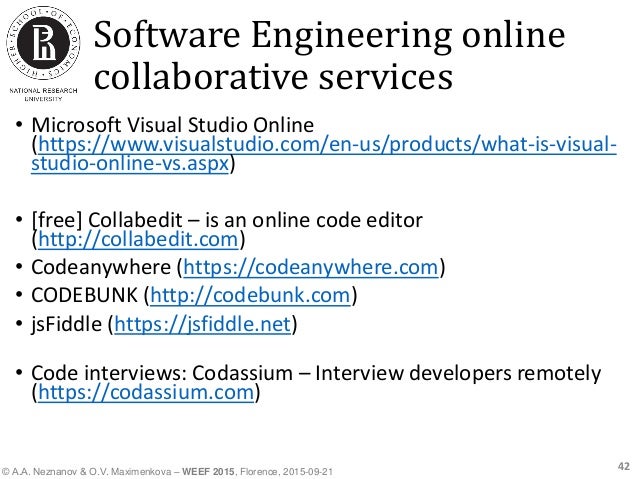Image resolution: width=638 pixels, height=479 pixels.
Task: Visit the codebunk.com link
Action: pos(250,295)
